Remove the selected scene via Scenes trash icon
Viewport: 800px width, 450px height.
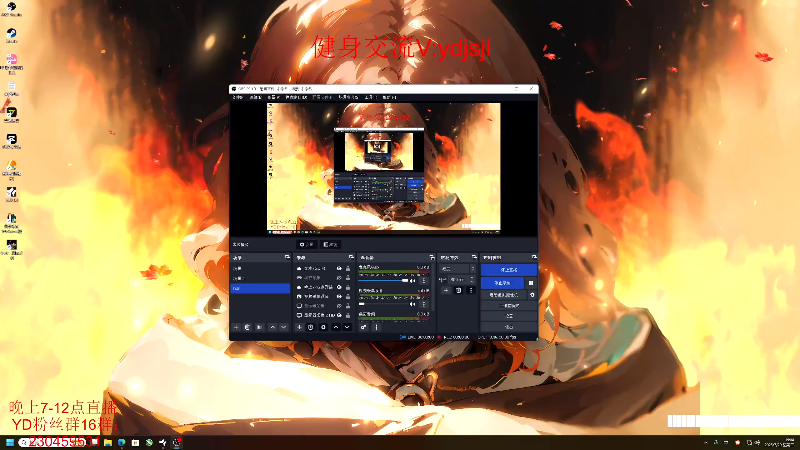point(247,327)
